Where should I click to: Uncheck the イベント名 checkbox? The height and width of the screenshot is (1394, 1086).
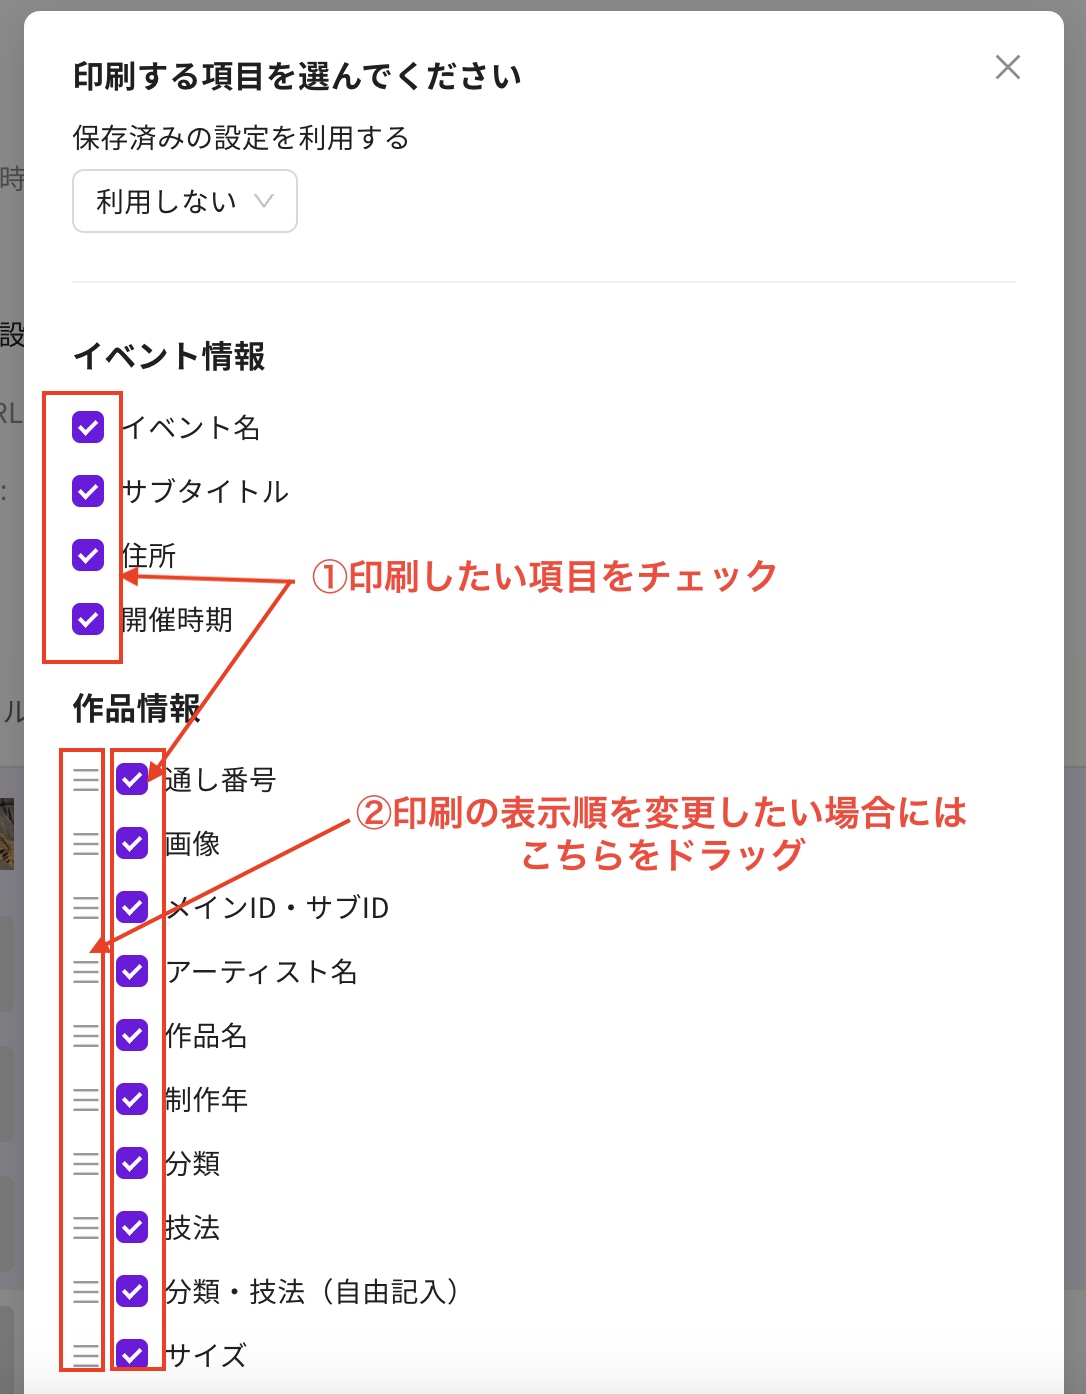click(x=87, y=428)
